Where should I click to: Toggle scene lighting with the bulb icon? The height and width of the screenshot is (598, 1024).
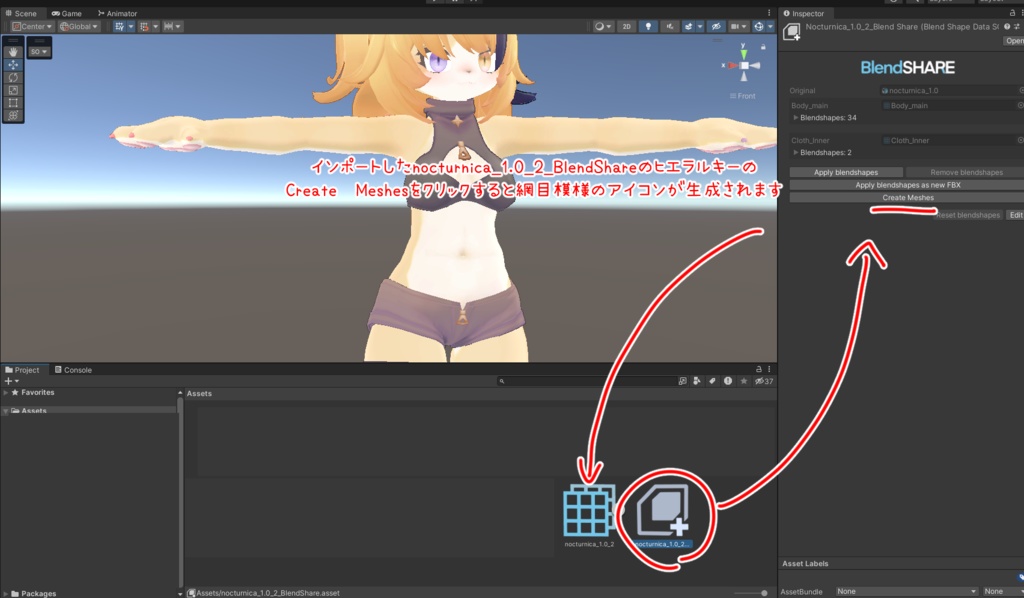coord(649,26)
